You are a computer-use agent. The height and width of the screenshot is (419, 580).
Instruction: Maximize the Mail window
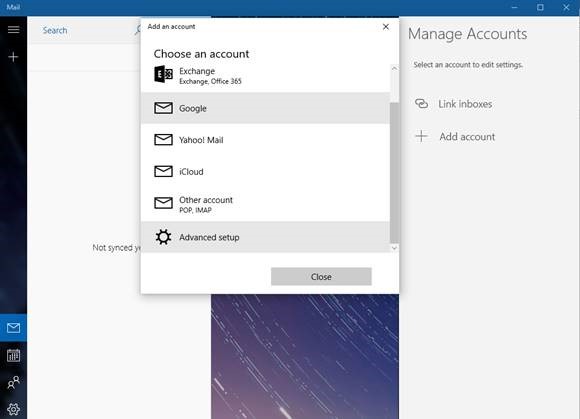[x=540, y=7]
